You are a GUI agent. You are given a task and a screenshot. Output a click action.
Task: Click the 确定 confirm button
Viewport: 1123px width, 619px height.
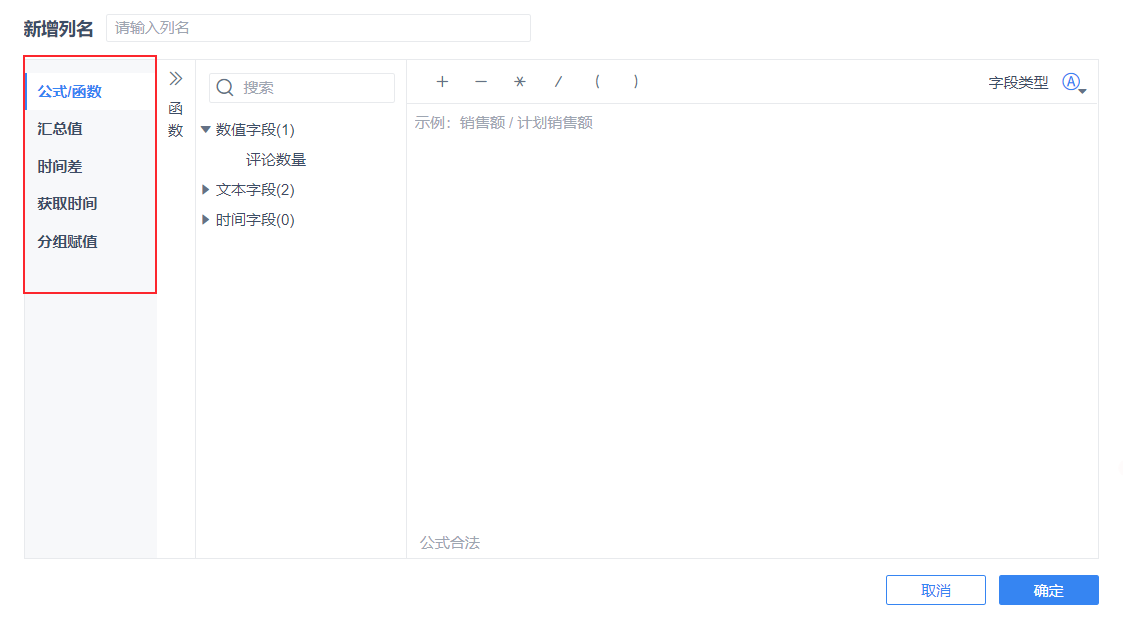click(x=1048, y=590)
